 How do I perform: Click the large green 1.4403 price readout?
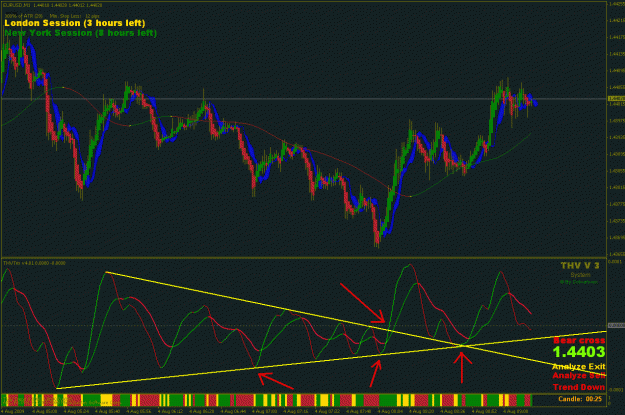[x=579, y=352]
